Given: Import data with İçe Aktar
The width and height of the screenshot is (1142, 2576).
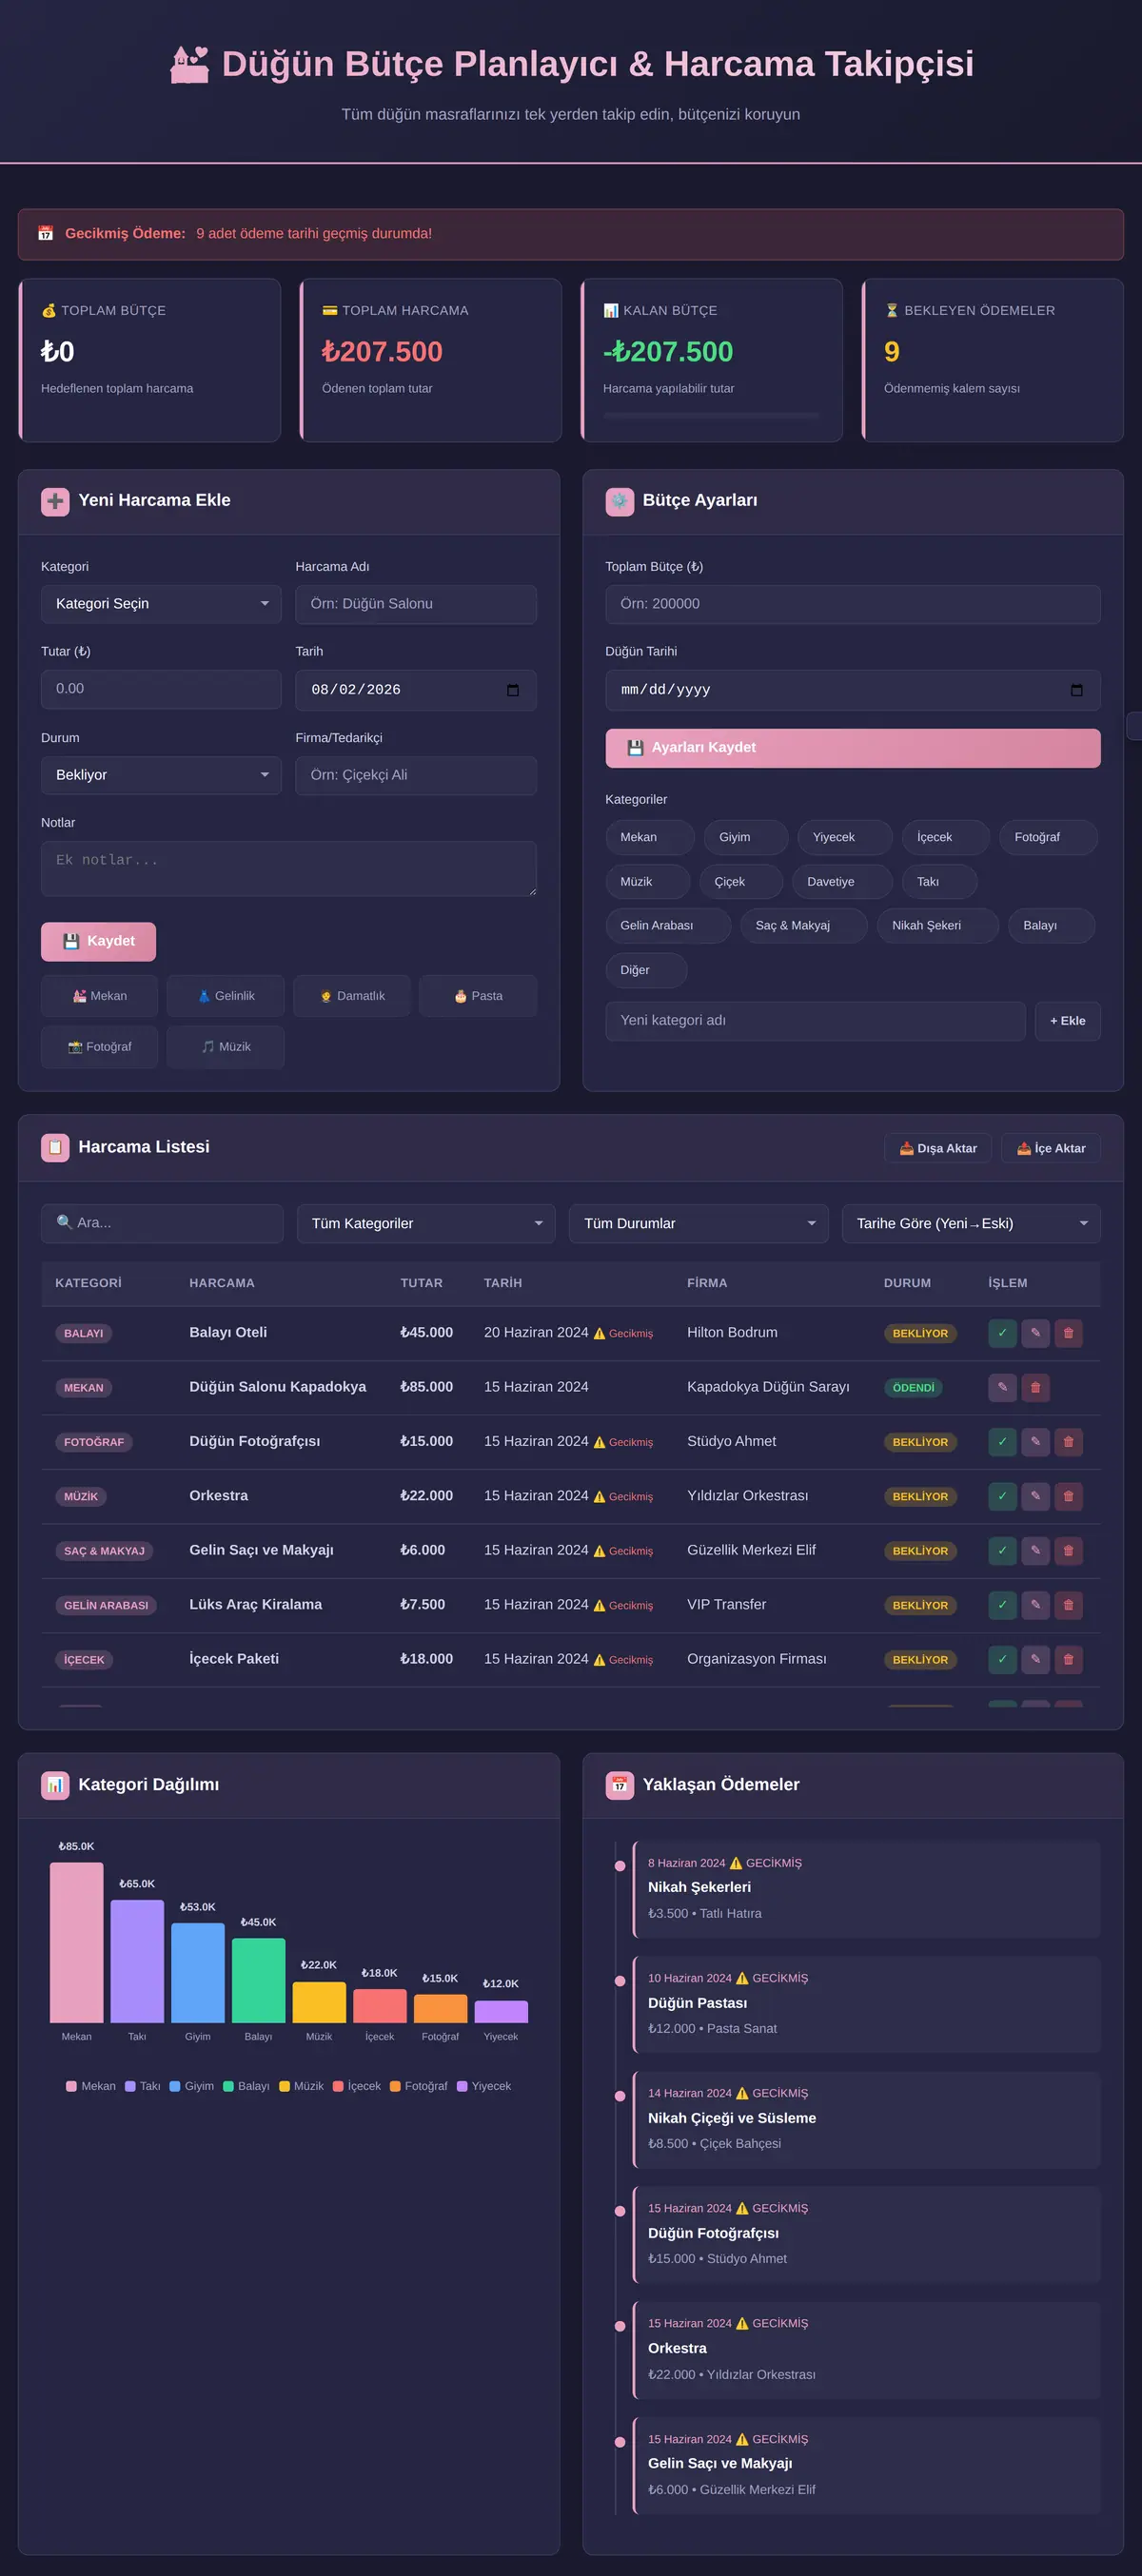Looking at the screenshot, I should 1051,1148.
